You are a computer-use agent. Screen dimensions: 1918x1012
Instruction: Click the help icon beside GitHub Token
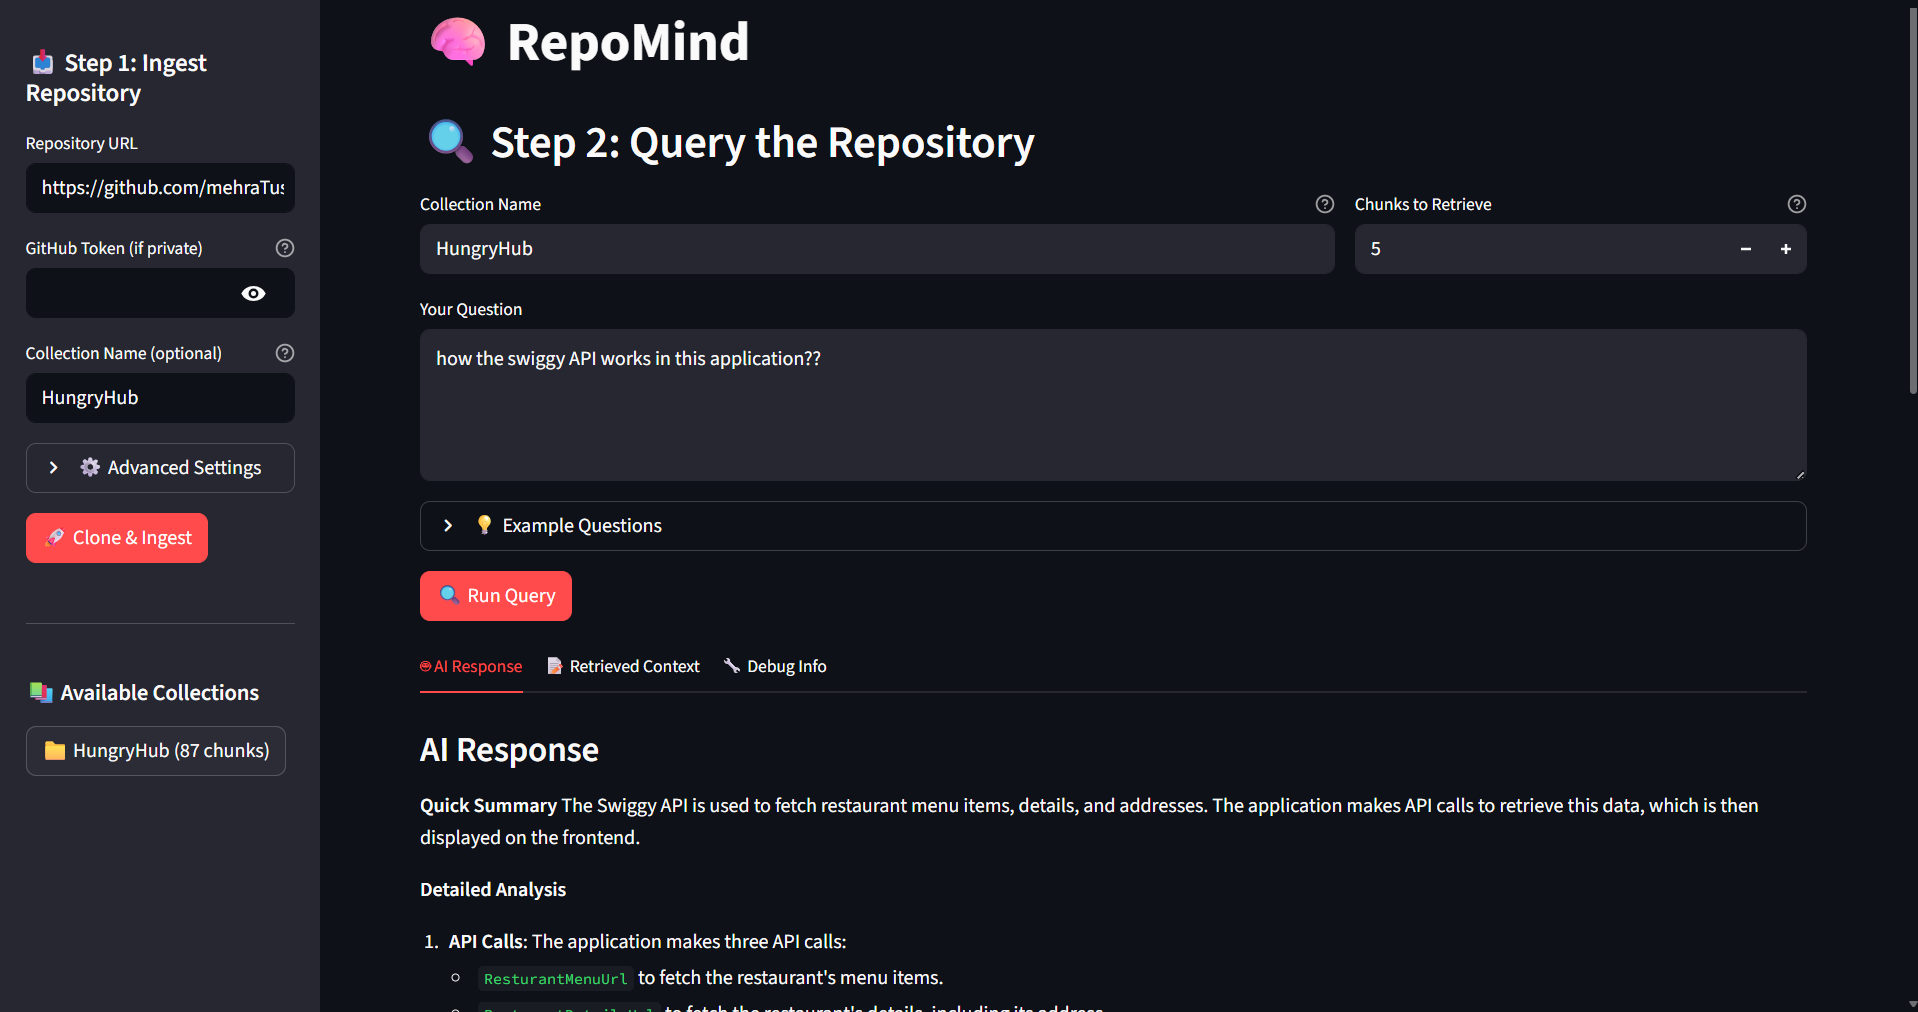tap(285, 248)
